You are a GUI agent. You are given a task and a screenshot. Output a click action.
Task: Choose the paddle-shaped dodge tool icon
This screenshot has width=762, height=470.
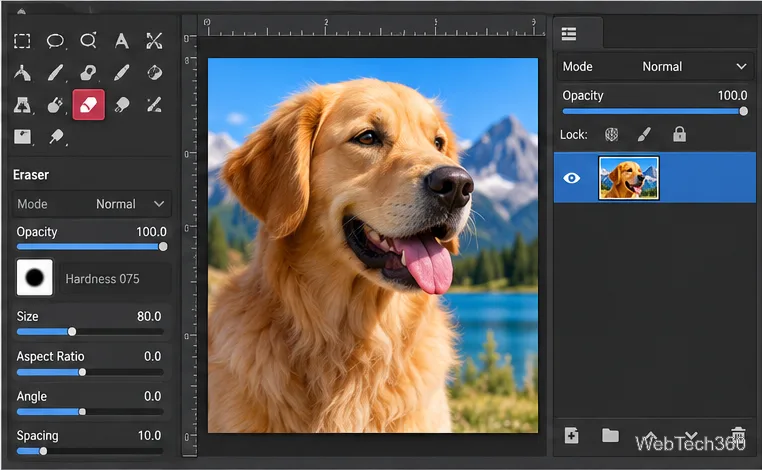(56, 137)
